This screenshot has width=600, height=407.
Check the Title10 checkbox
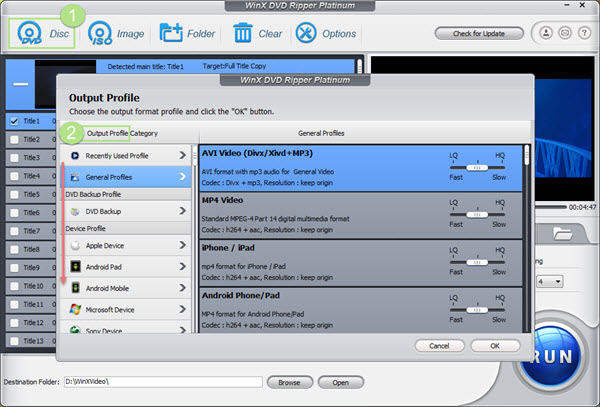click(14, 286)
